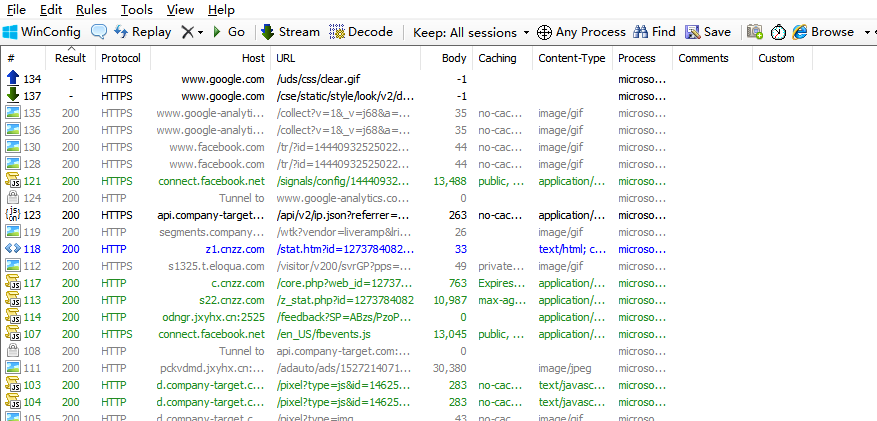Click the script icon of session 113
This screenshot has width=877, height=421.
tap(13, 300)
